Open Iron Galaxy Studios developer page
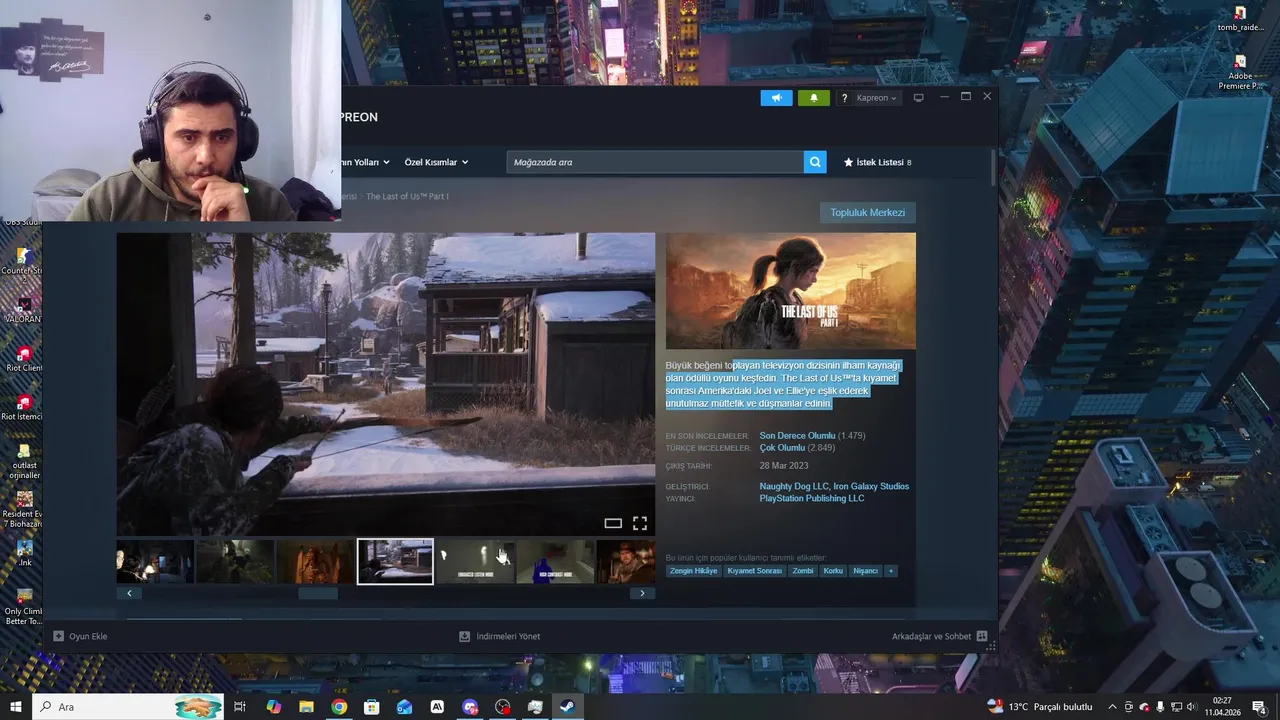The image size is (1280, 720). click(871, 486)
